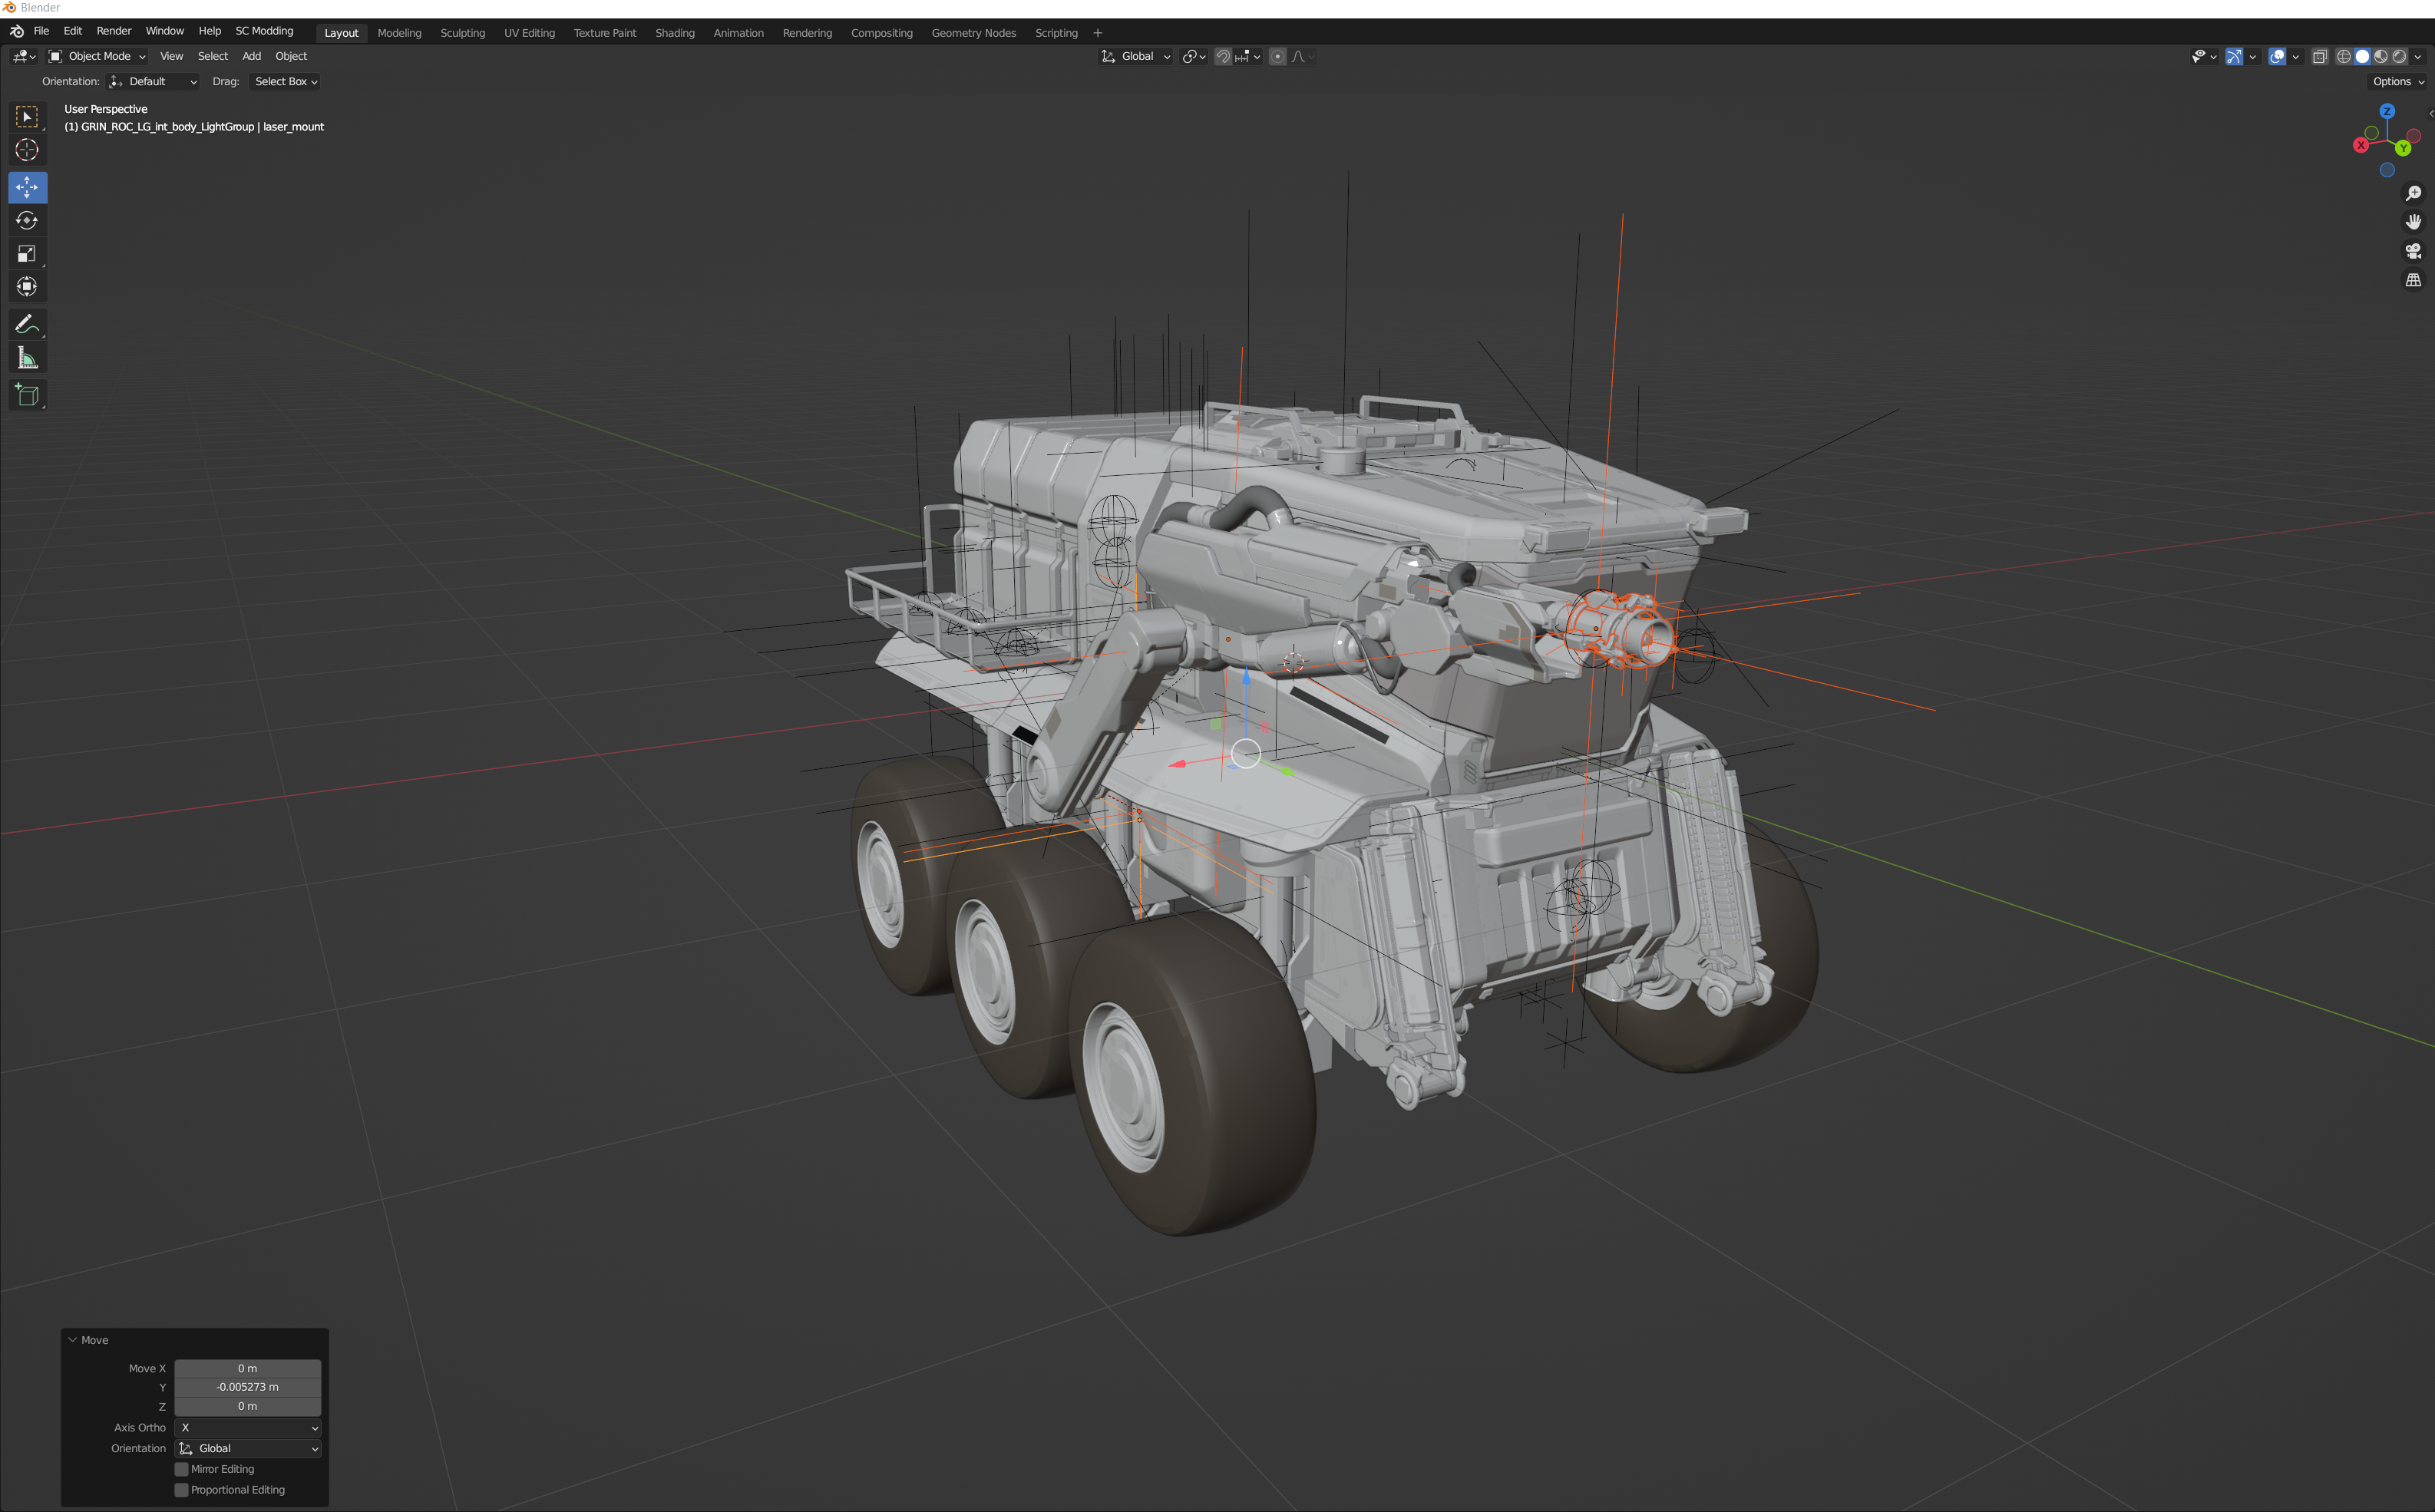Screen dimensions: 2435x1512
Task: Select the Rotate tool
Action: 27,220
